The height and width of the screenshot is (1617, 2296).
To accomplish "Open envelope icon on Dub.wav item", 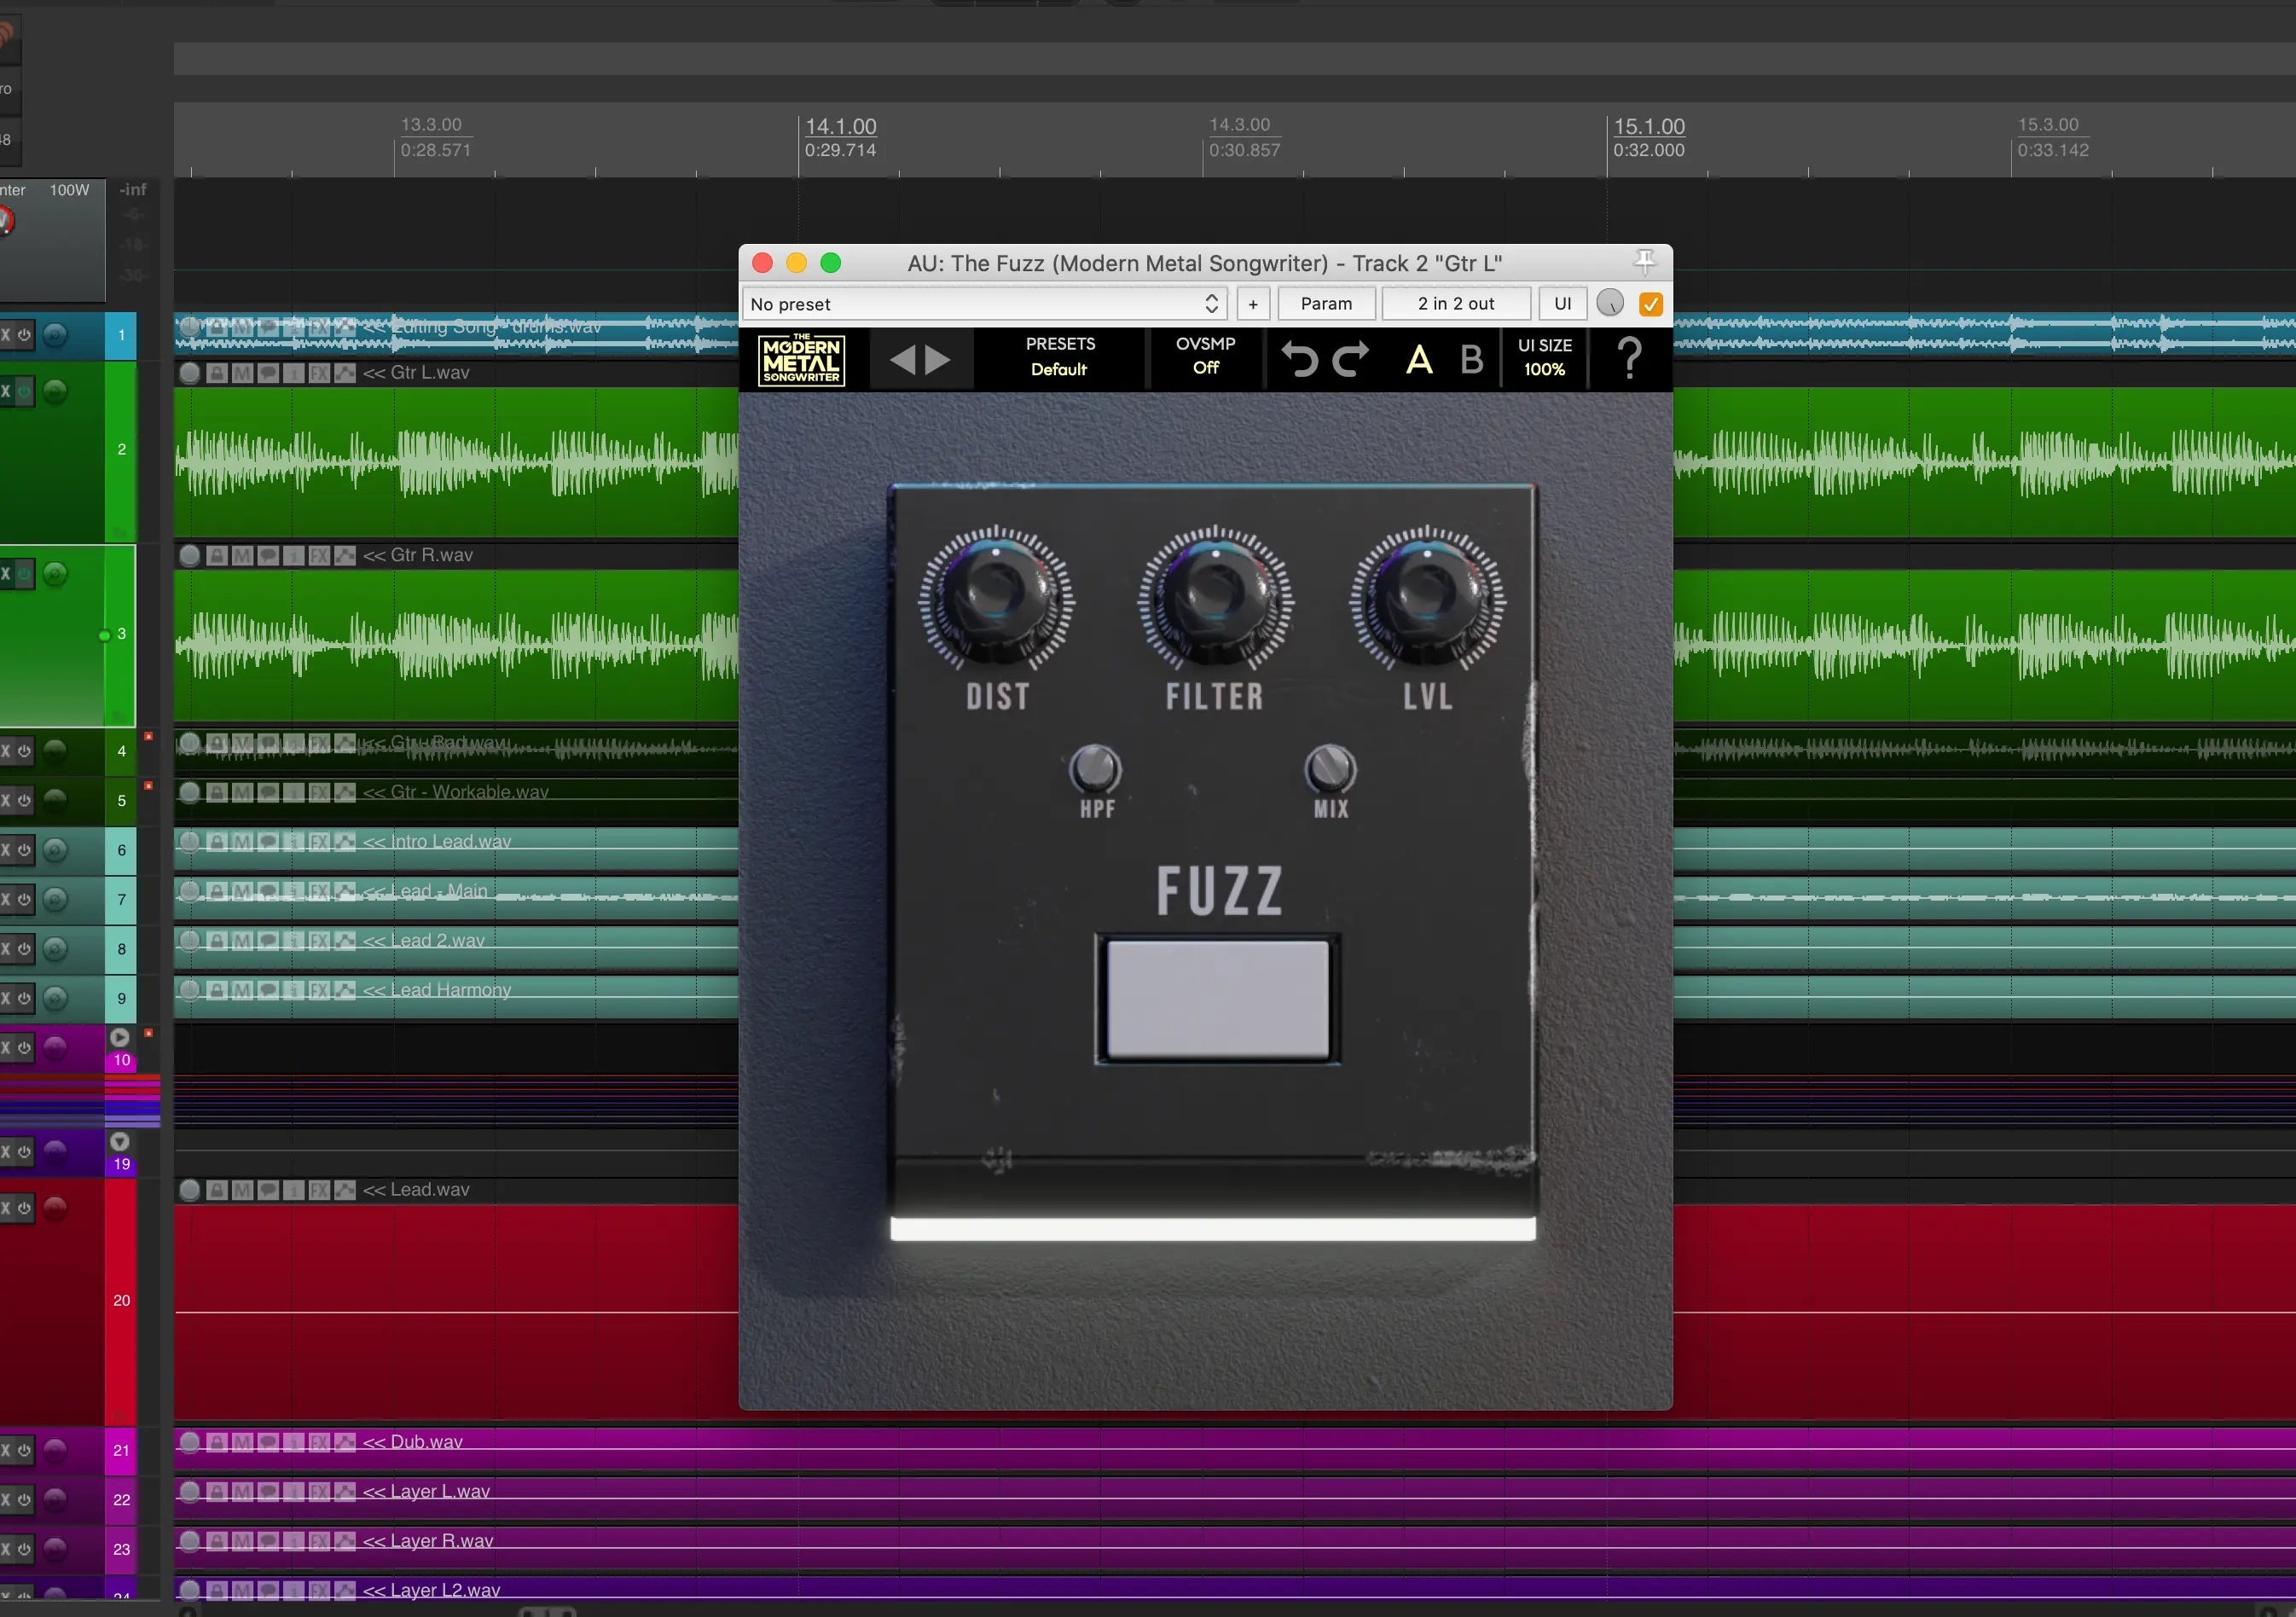I will tap(345, 1442).
